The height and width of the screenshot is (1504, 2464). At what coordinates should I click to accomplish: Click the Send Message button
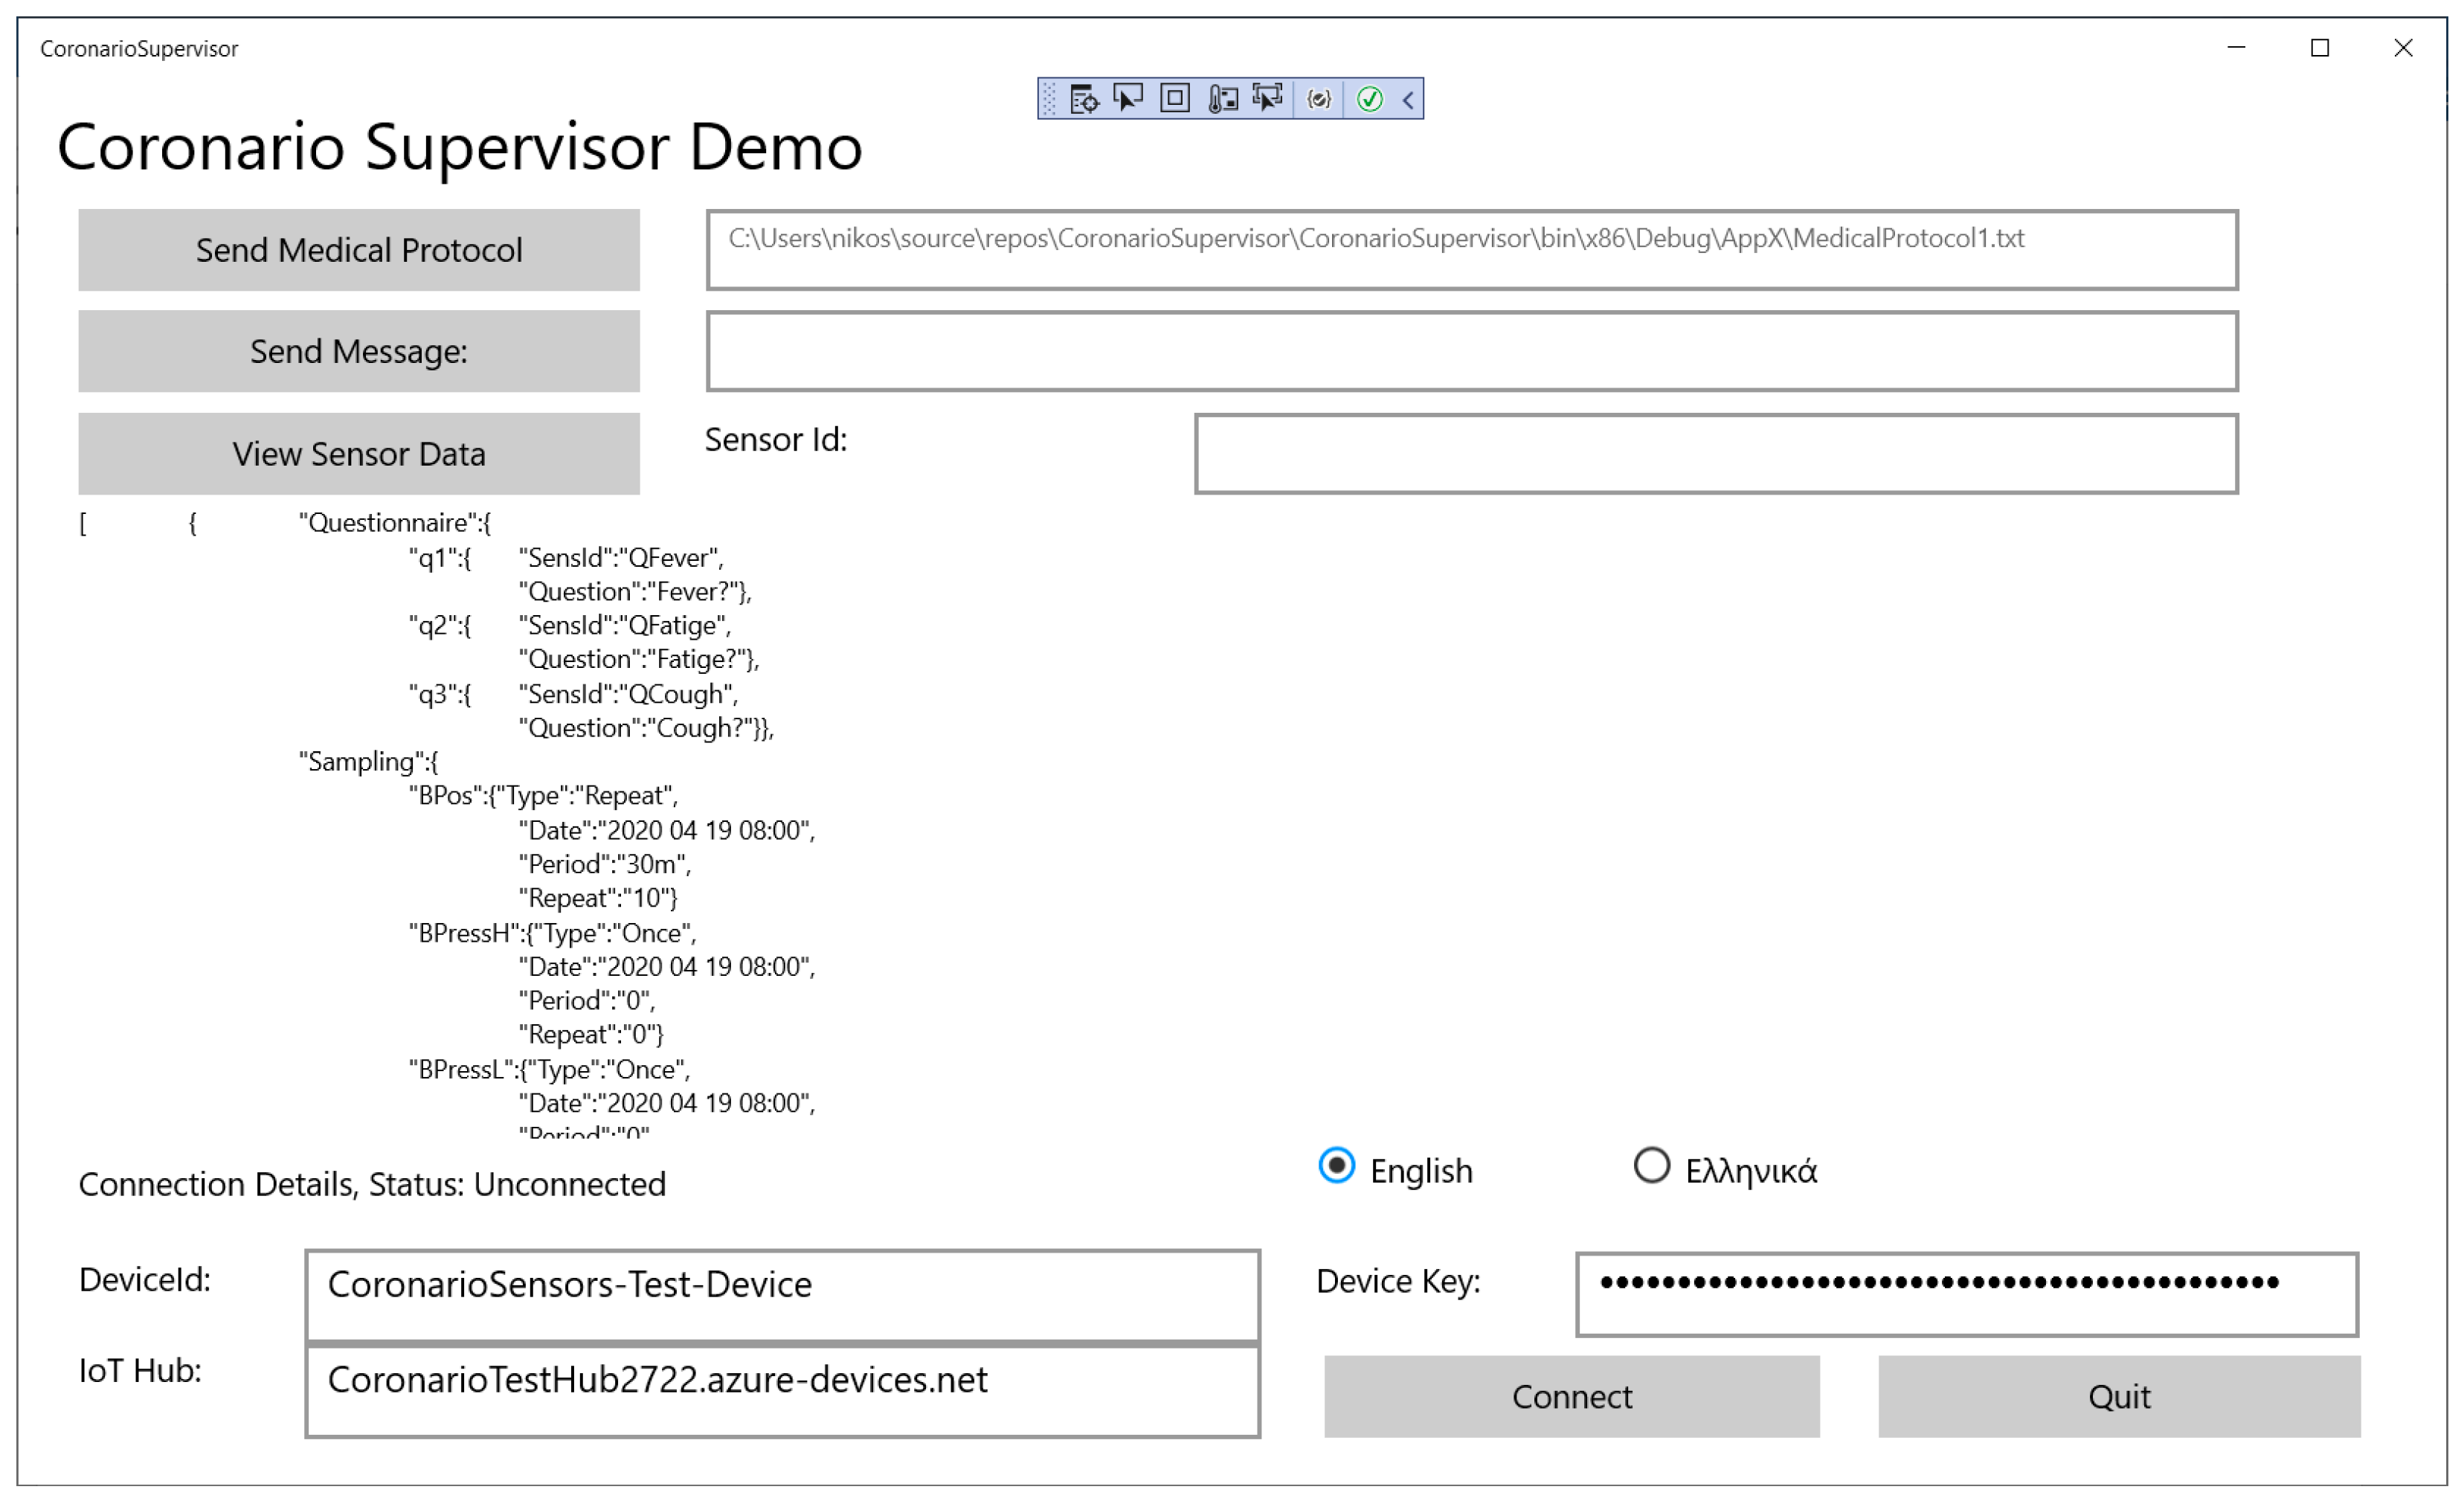coord(359,351)
